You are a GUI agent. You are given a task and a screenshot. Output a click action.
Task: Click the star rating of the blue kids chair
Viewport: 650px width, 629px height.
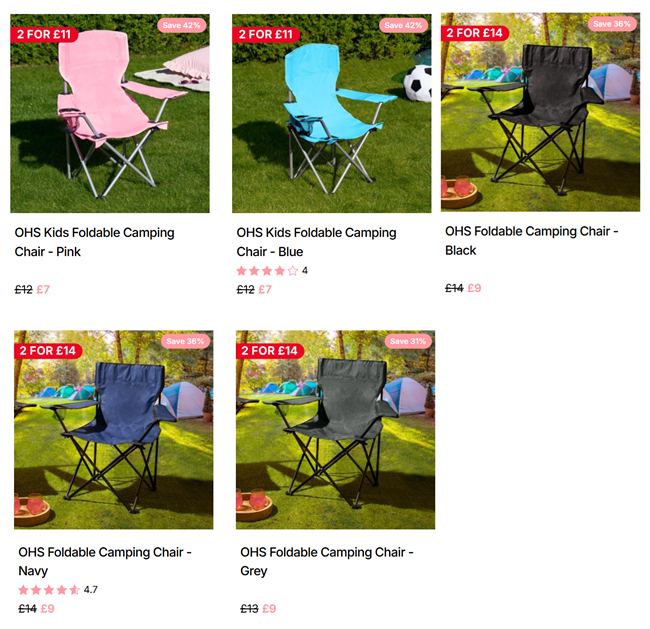click(272, 271)
